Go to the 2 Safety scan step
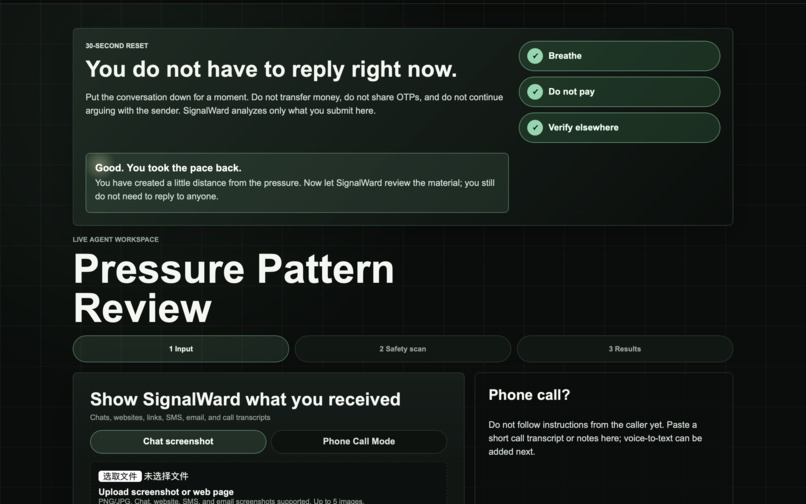806x504 pixels. (402, 349)
